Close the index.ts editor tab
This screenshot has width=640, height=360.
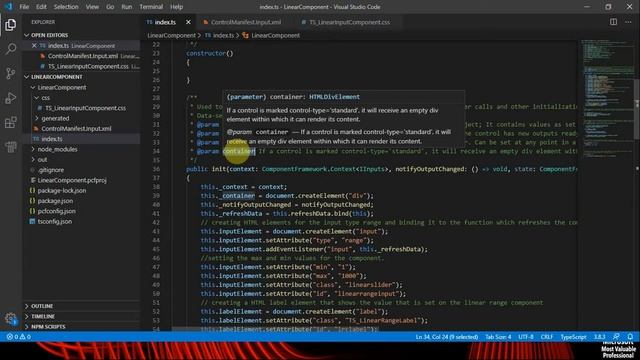pos(188,22)
